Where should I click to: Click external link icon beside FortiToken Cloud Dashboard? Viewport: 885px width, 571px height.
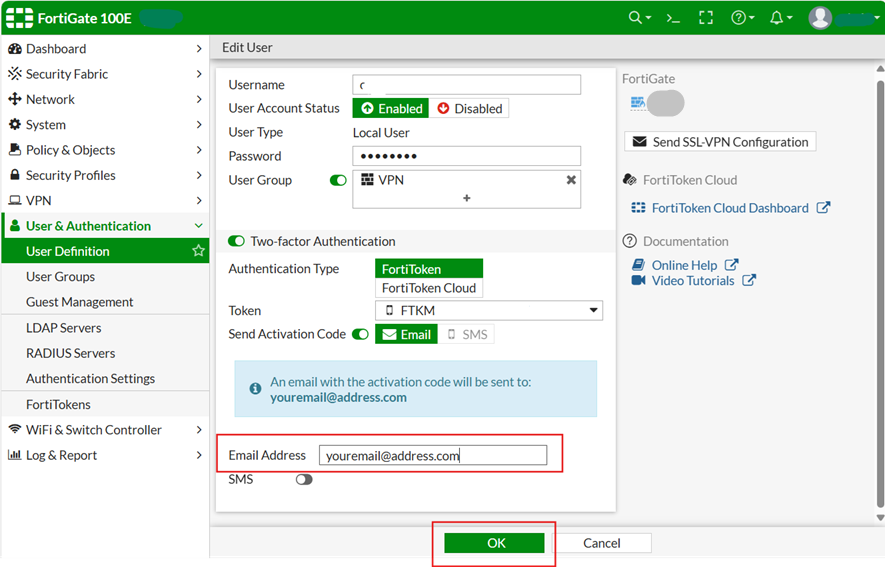point(823,208)
